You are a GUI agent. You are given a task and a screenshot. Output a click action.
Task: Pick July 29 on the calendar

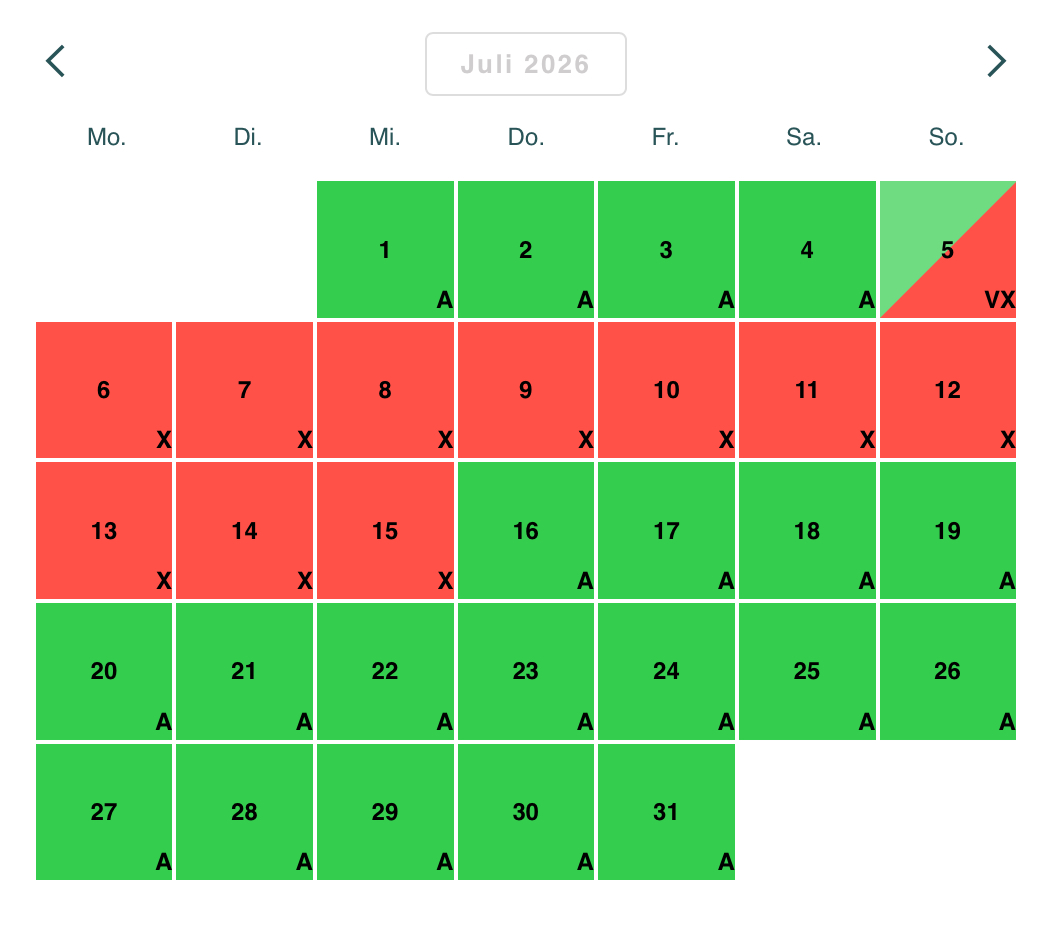[385, 811]
